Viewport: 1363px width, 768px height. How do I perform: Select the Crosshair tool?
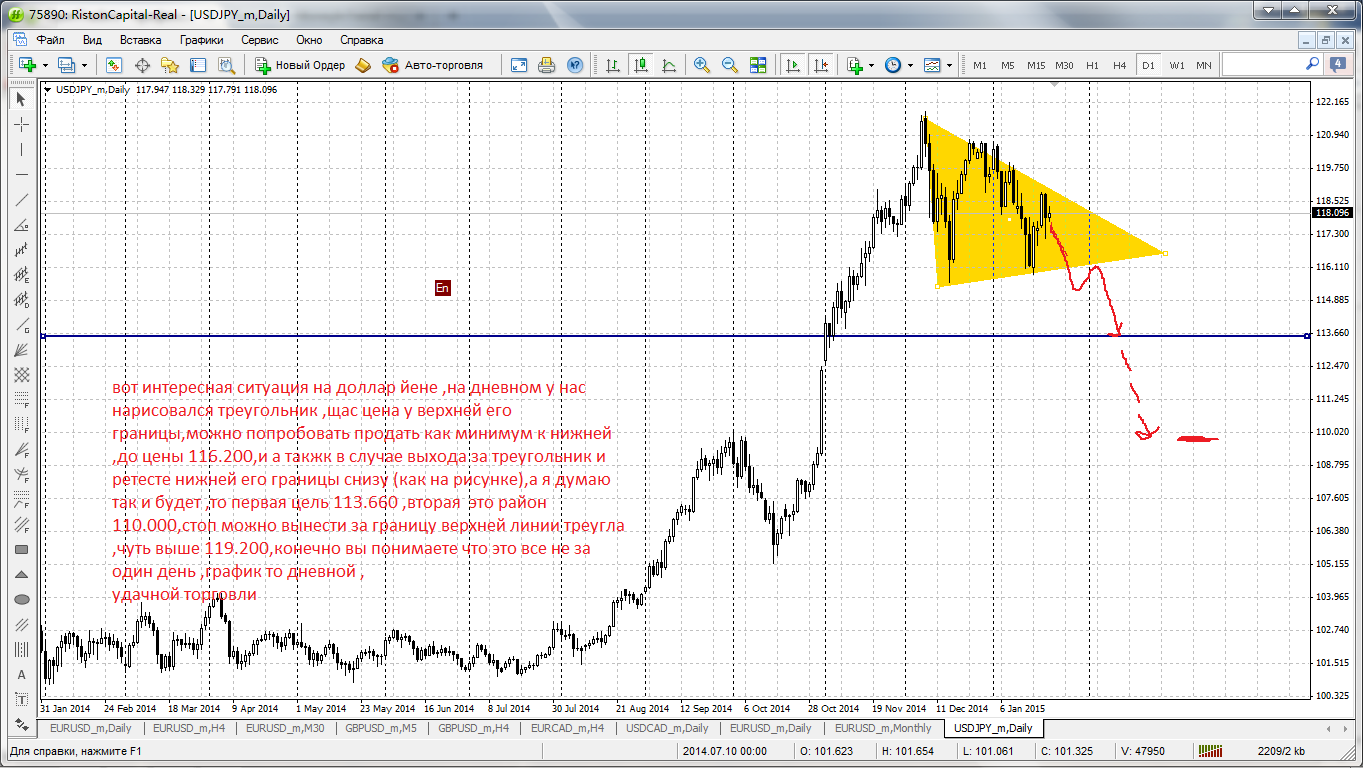point(21,124)
